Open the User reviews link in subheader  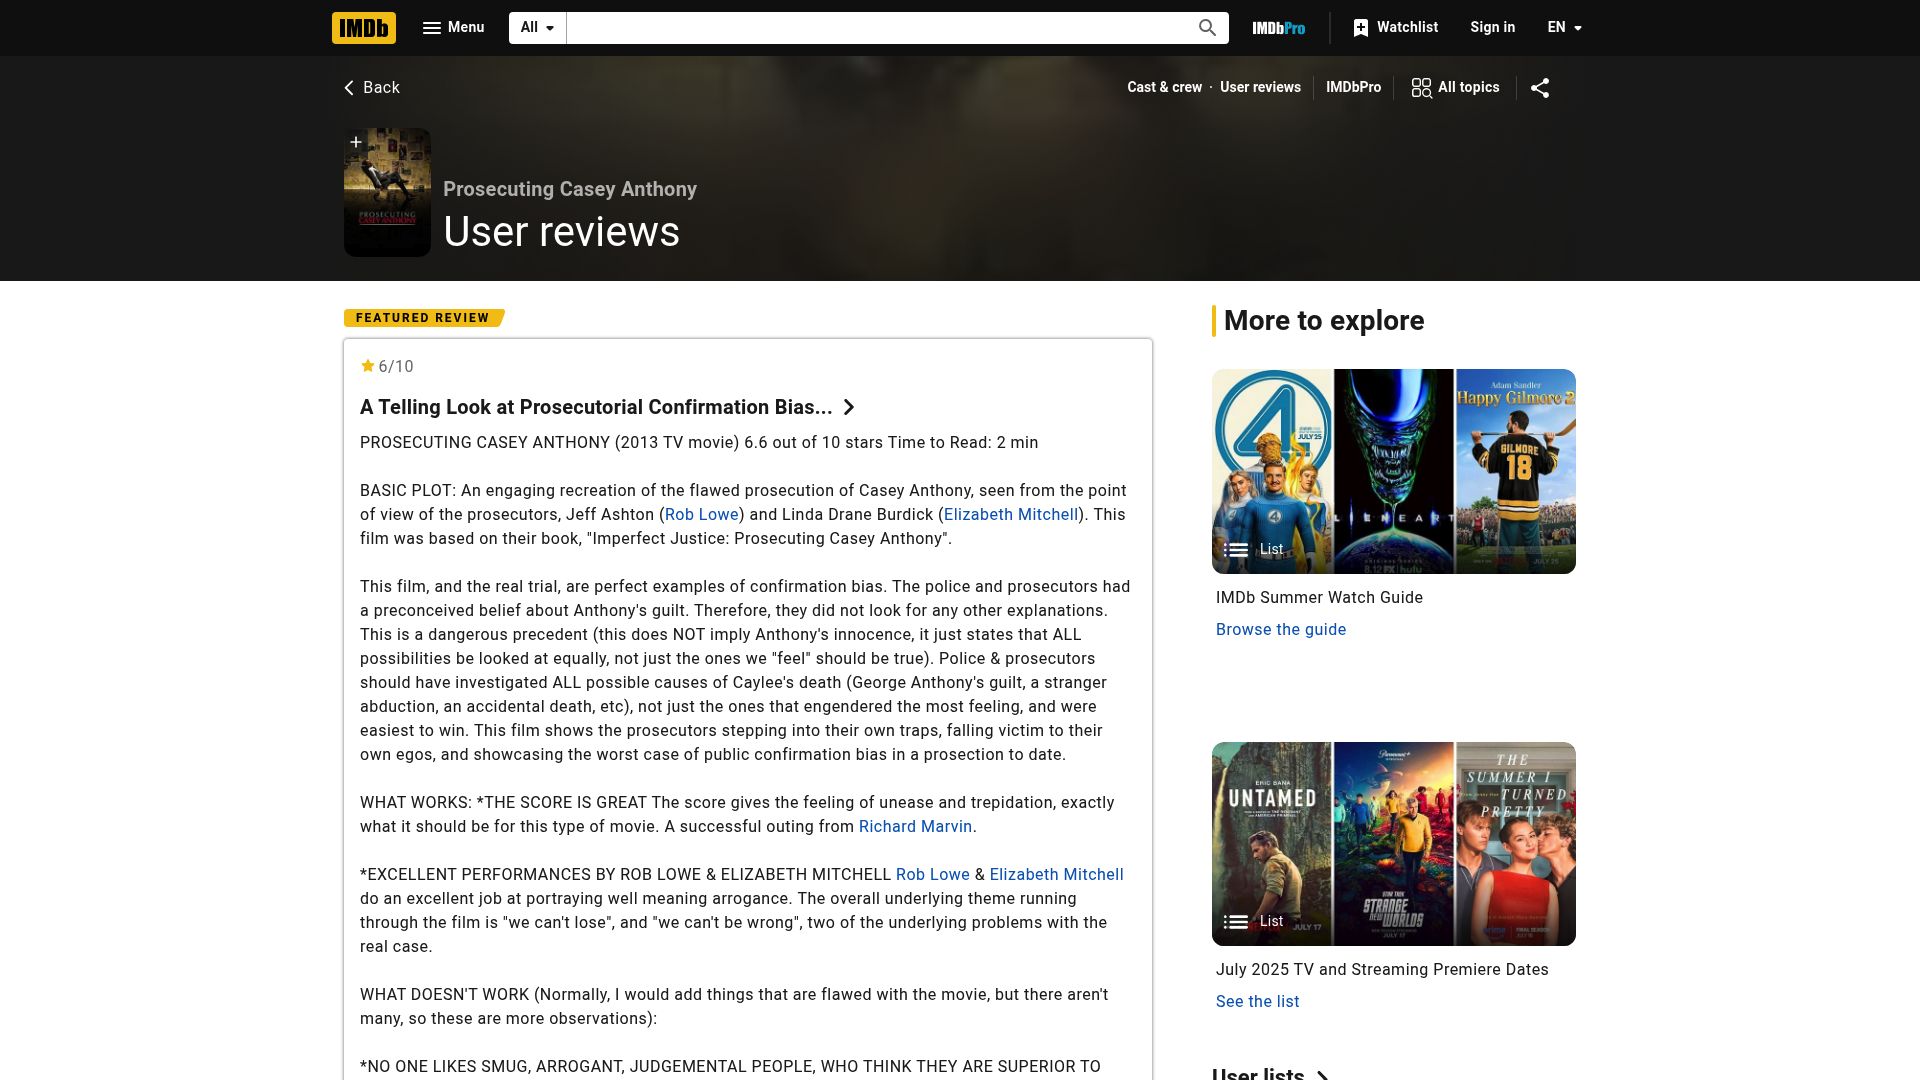[1260, 87]
